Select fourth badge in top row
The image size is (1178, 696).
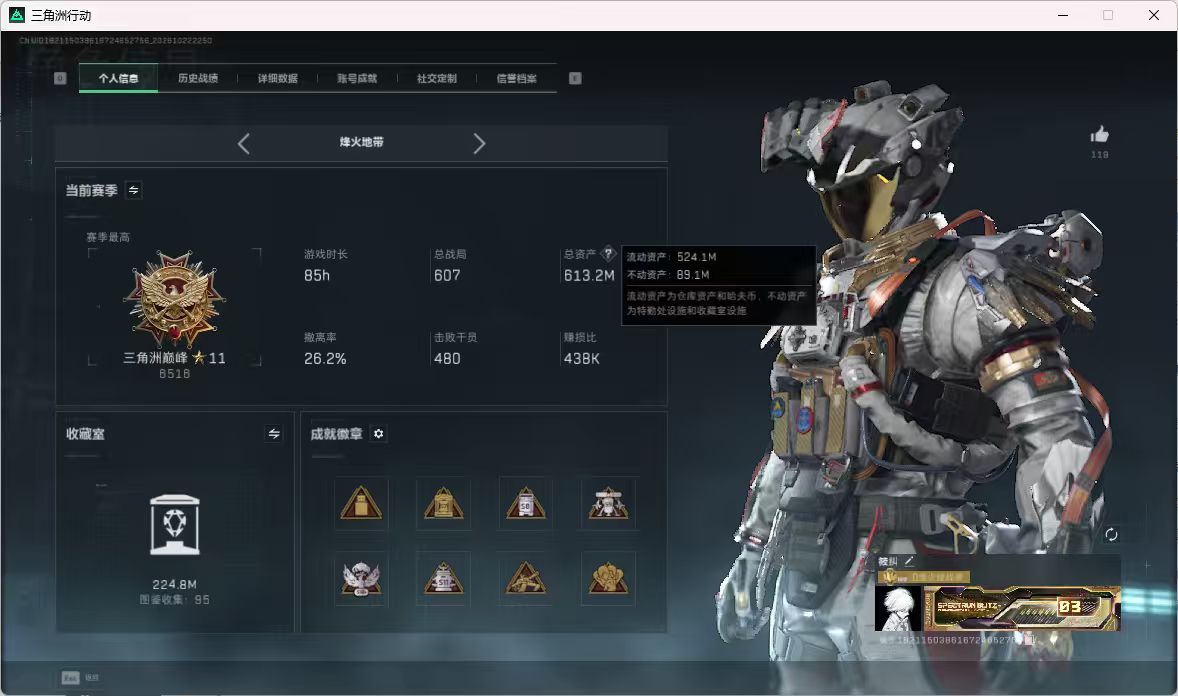(609, 504)
